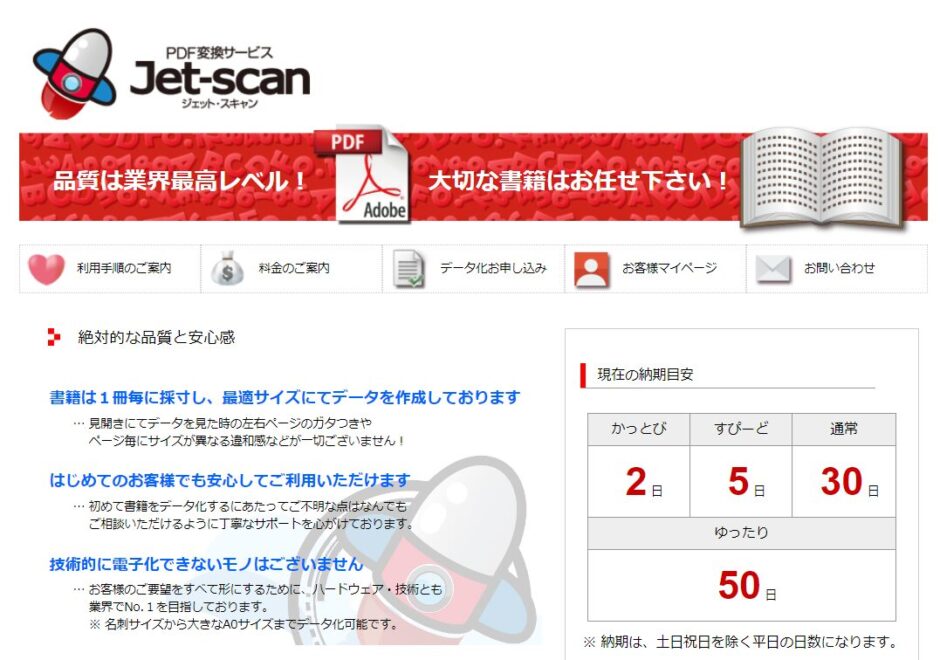Image resolution: width=940 pixels, height=660 pixels.
Task: Click the document checklist icon
Action: click(x=409, y=269)
